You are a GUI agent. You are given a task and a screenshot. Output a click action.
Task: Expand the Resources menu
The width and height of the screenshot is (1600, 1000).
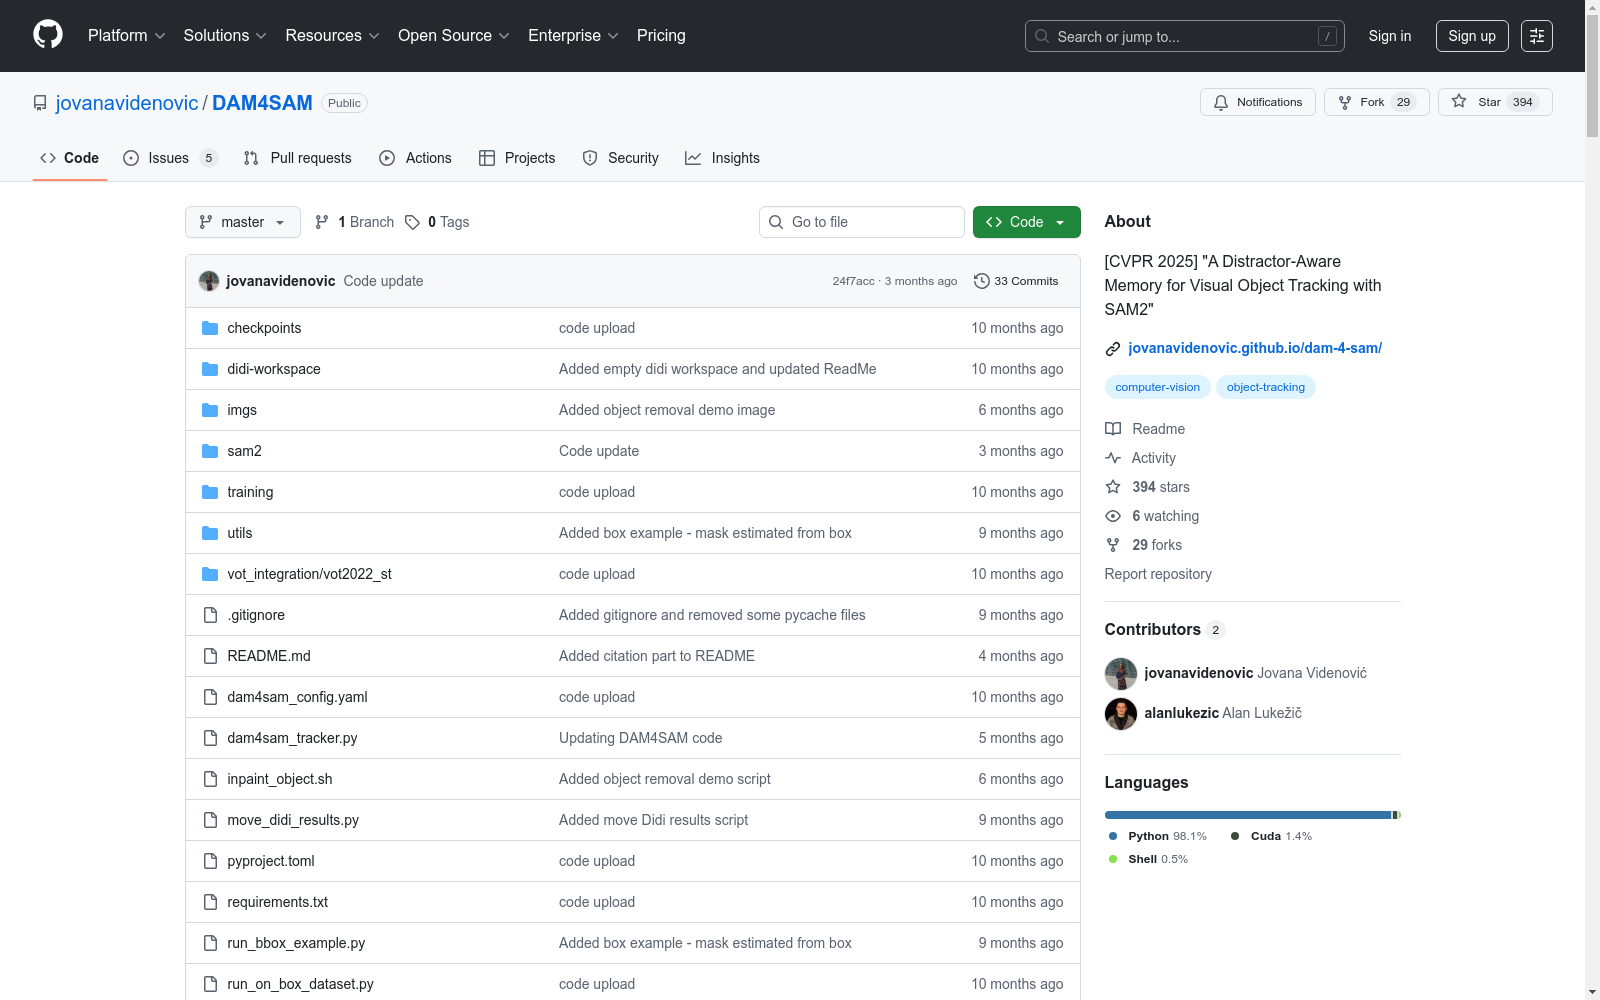pos(332,36)
